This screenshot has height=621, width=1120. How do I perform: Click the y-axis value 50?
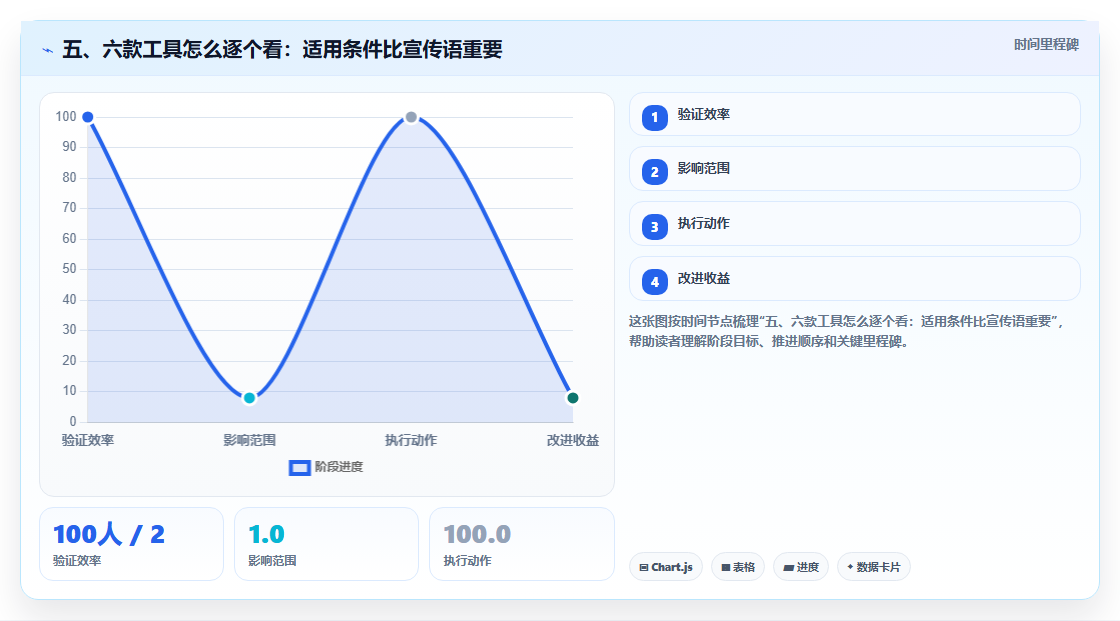tap(69, 269)
